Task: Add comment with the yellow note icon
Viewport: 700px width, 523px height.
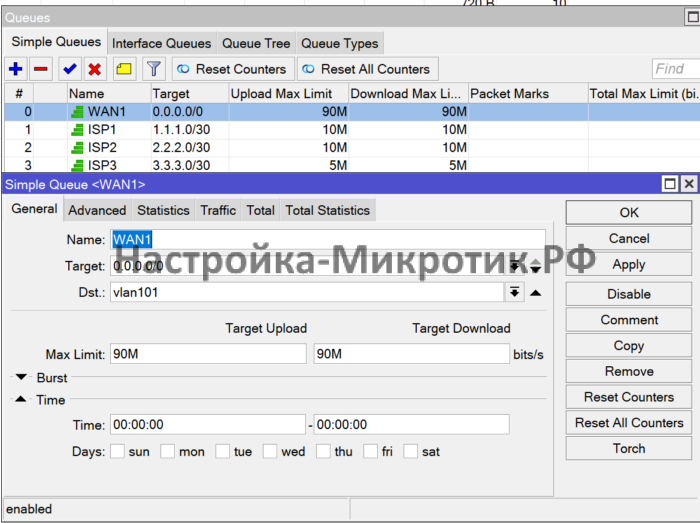Action: (x=124, y=69)
